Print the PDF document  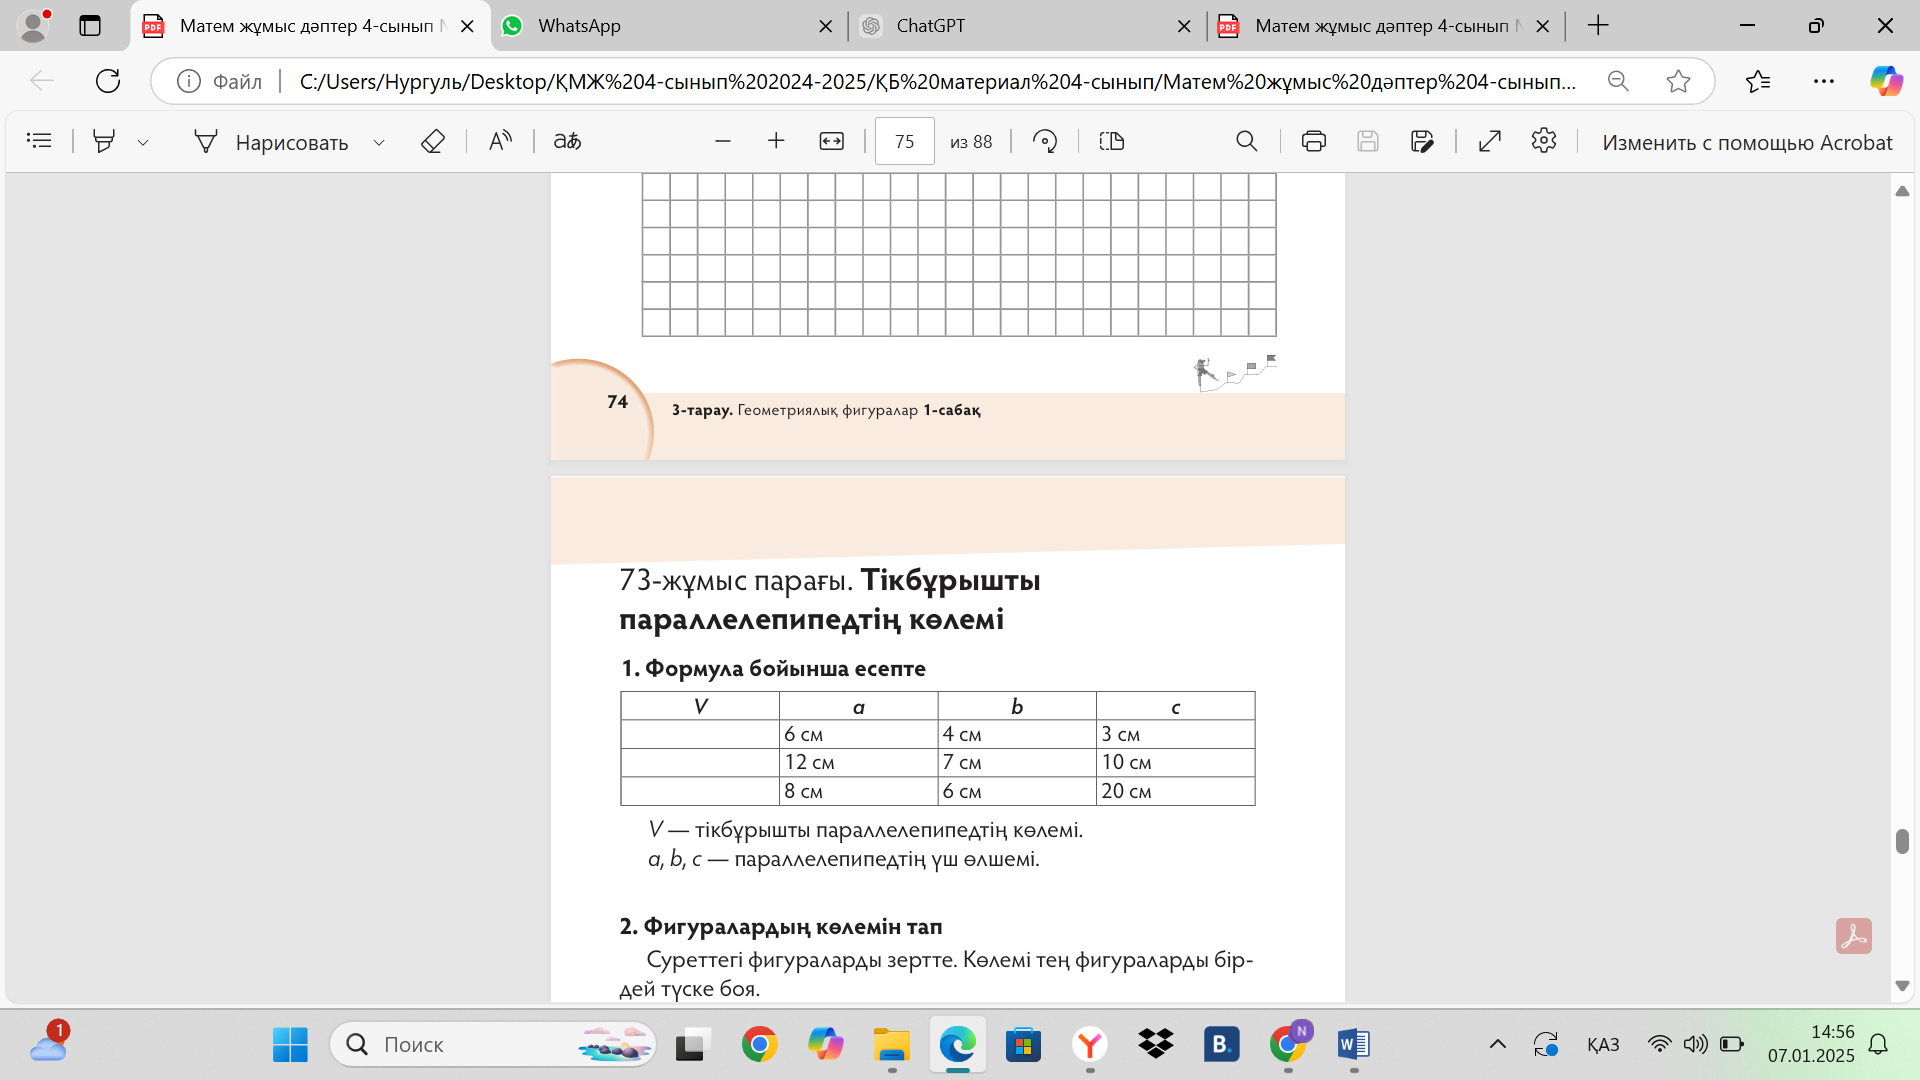click(x=1314, y=141)
